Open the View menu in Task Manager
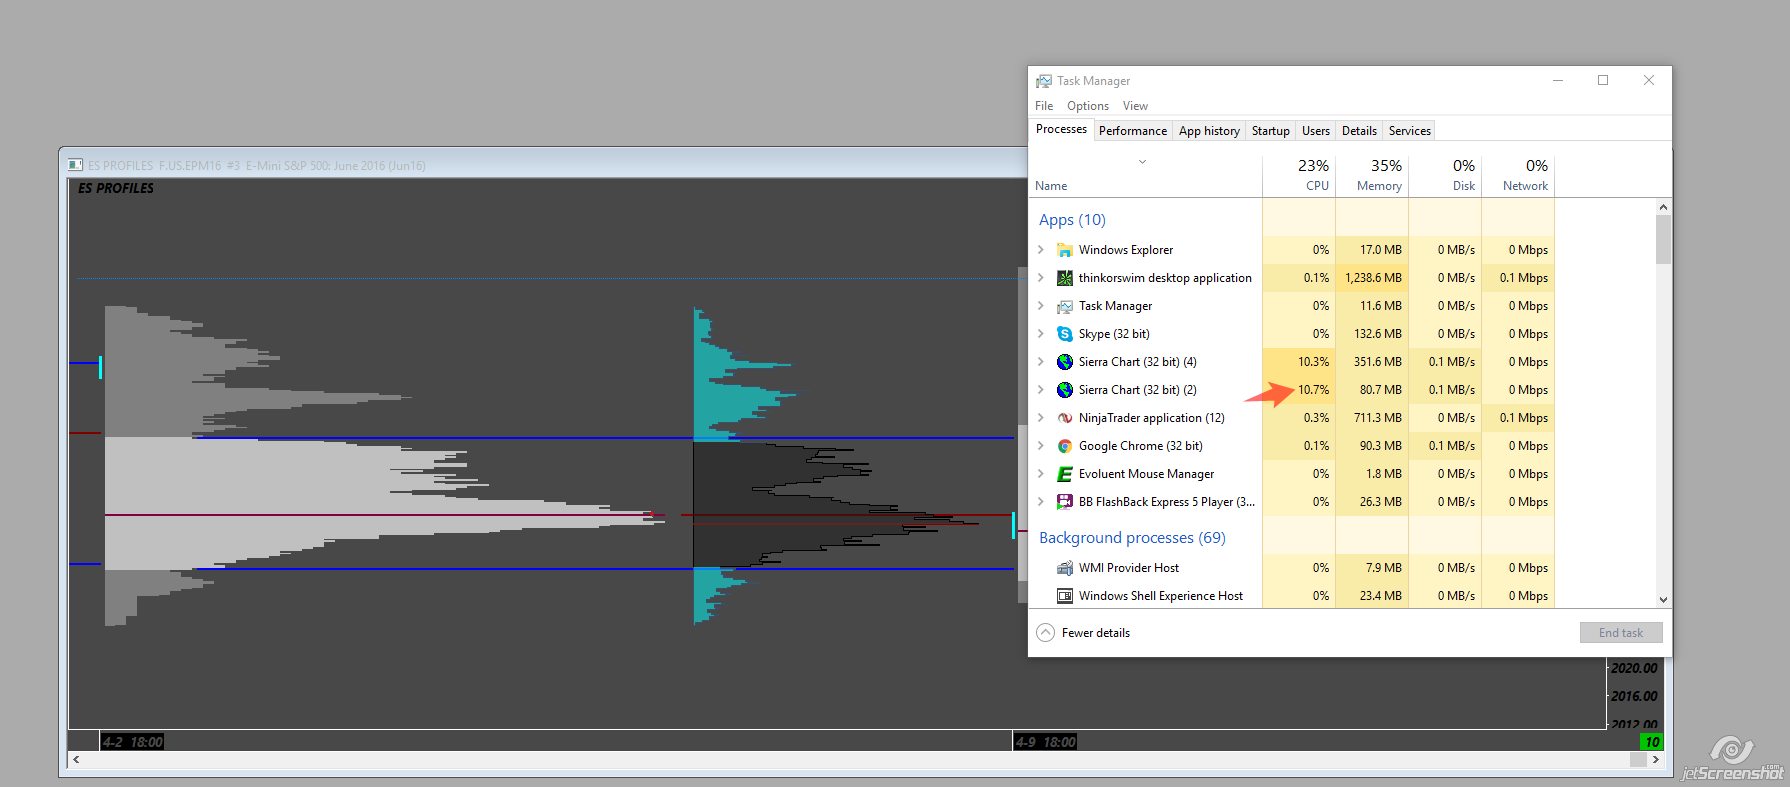The height and width of the screenshot is (787, 1790). tap(1135, 106)
